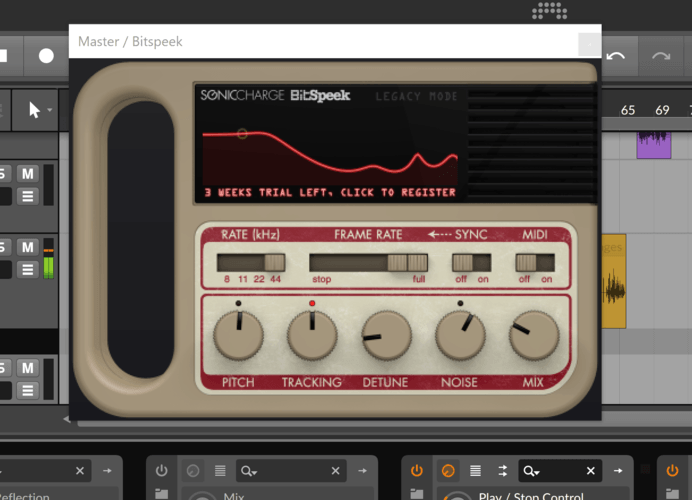
Task: Click the NOISE knob
Action: pos(460,335)
